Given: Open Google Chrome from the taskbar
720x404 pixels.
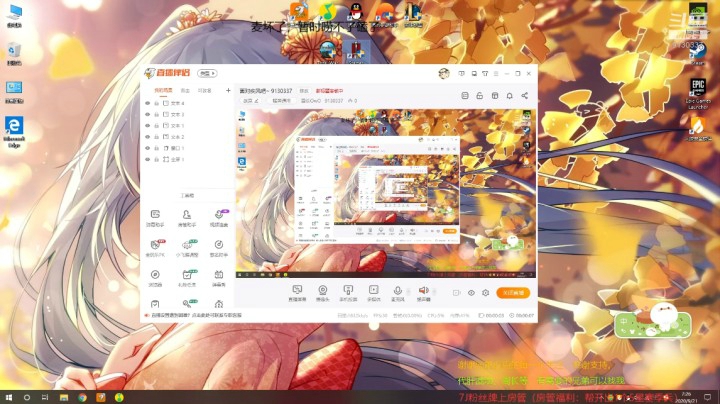Looking at the screenshot, I should click(x=82, y=397).
